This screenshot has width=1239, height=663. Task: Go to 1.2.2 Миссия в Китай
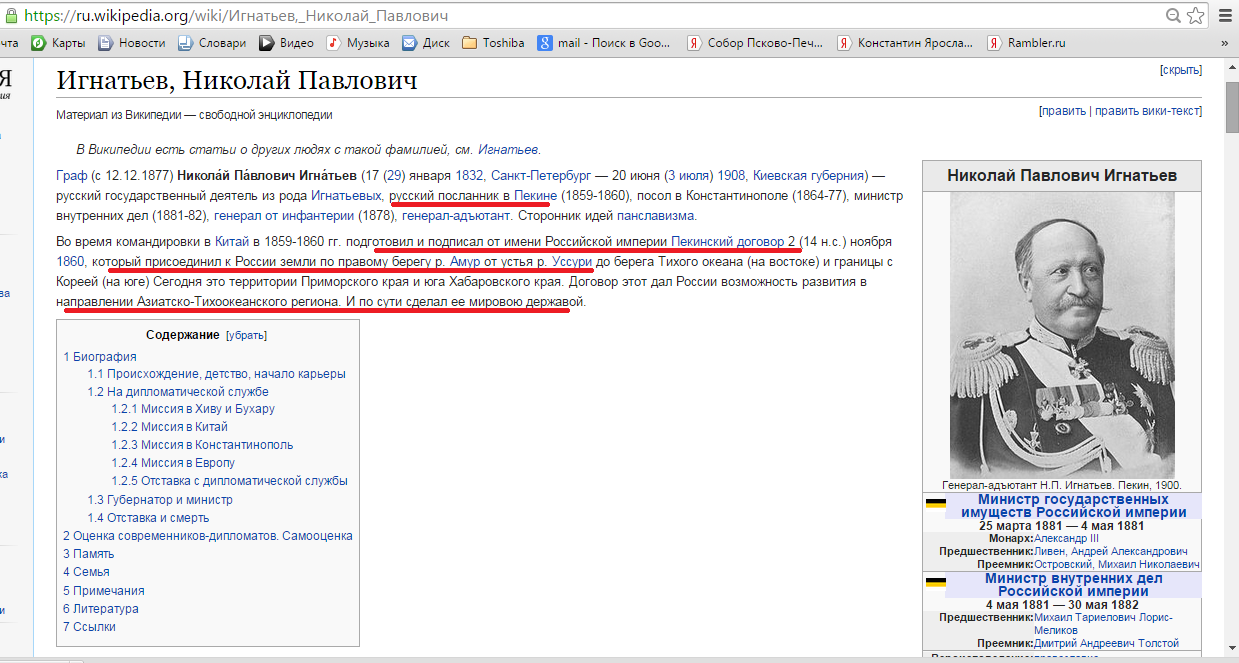170,427
